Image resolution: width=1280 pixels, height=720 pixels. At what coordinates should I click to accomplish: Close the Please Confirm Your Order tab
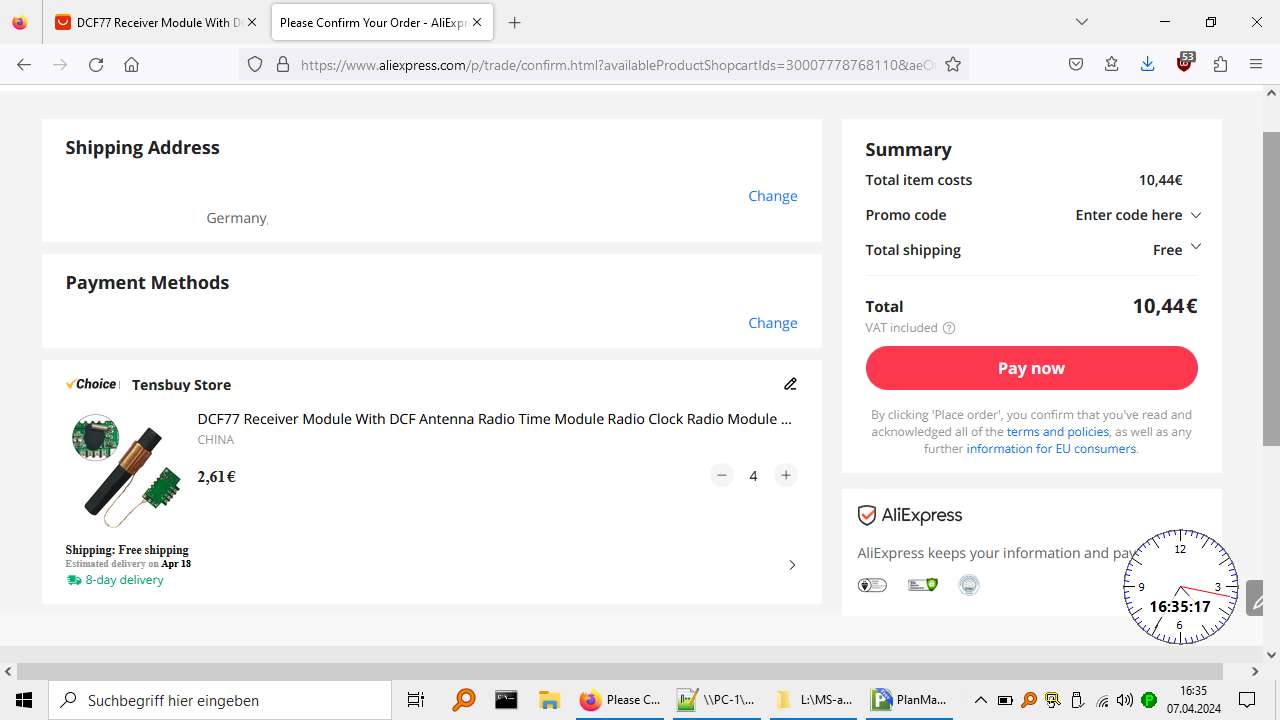click(x=478, y=22)
